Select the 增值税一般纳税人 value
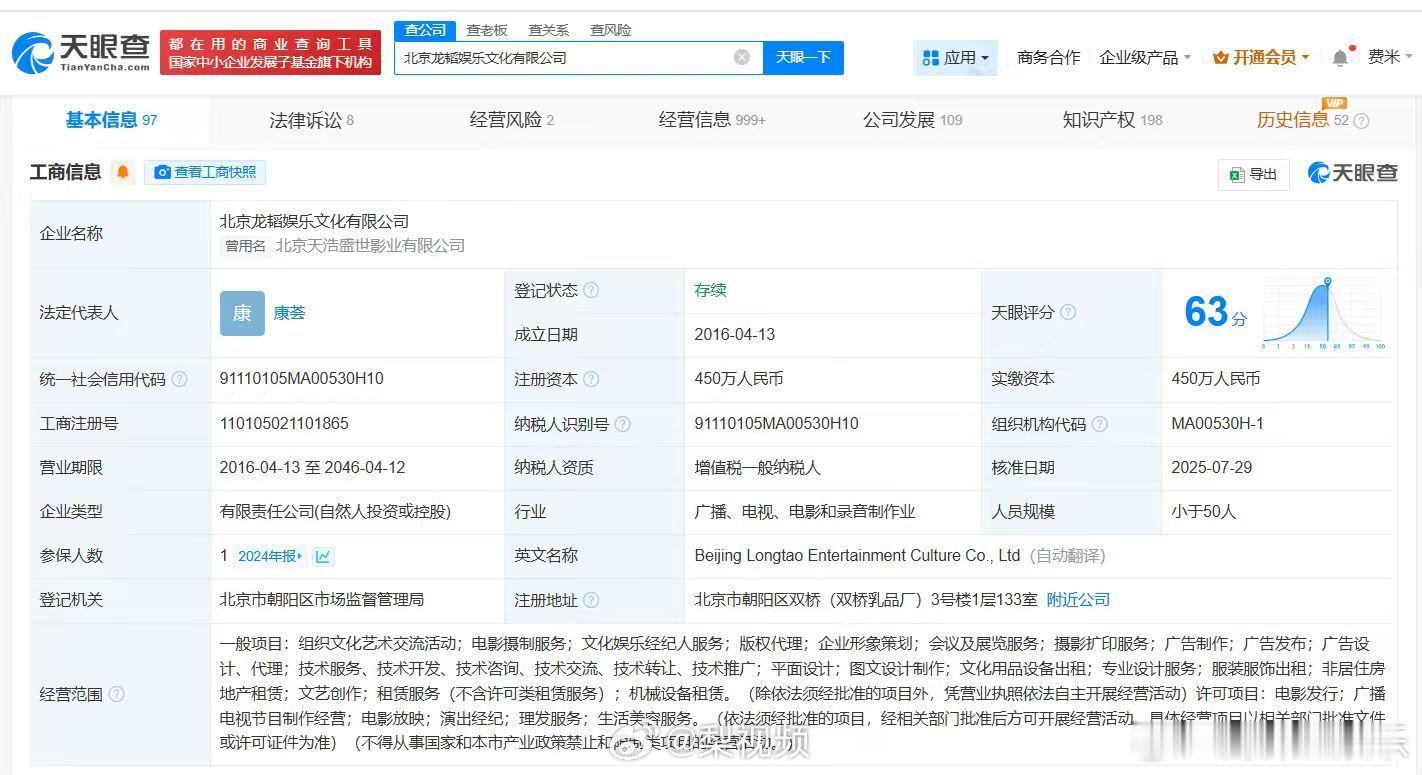 757,468
